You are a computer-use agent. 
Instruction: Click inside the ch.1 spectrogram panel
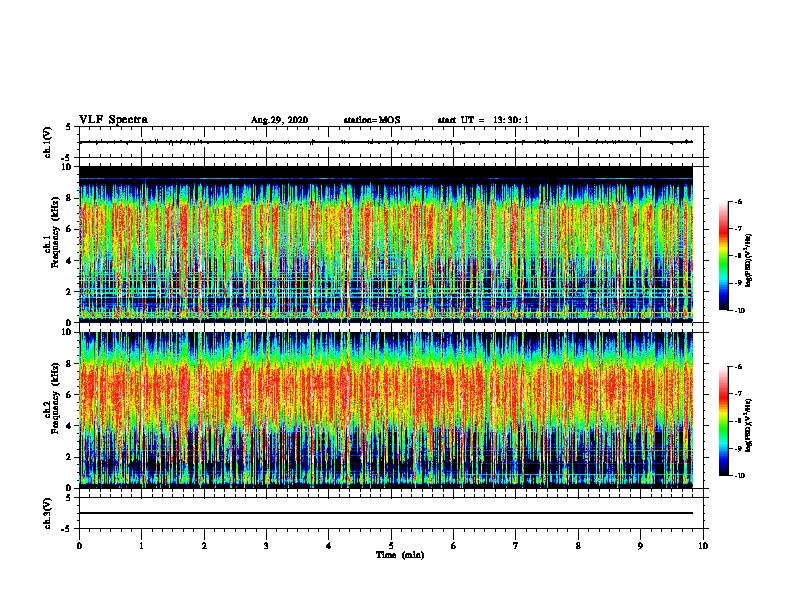386,244
